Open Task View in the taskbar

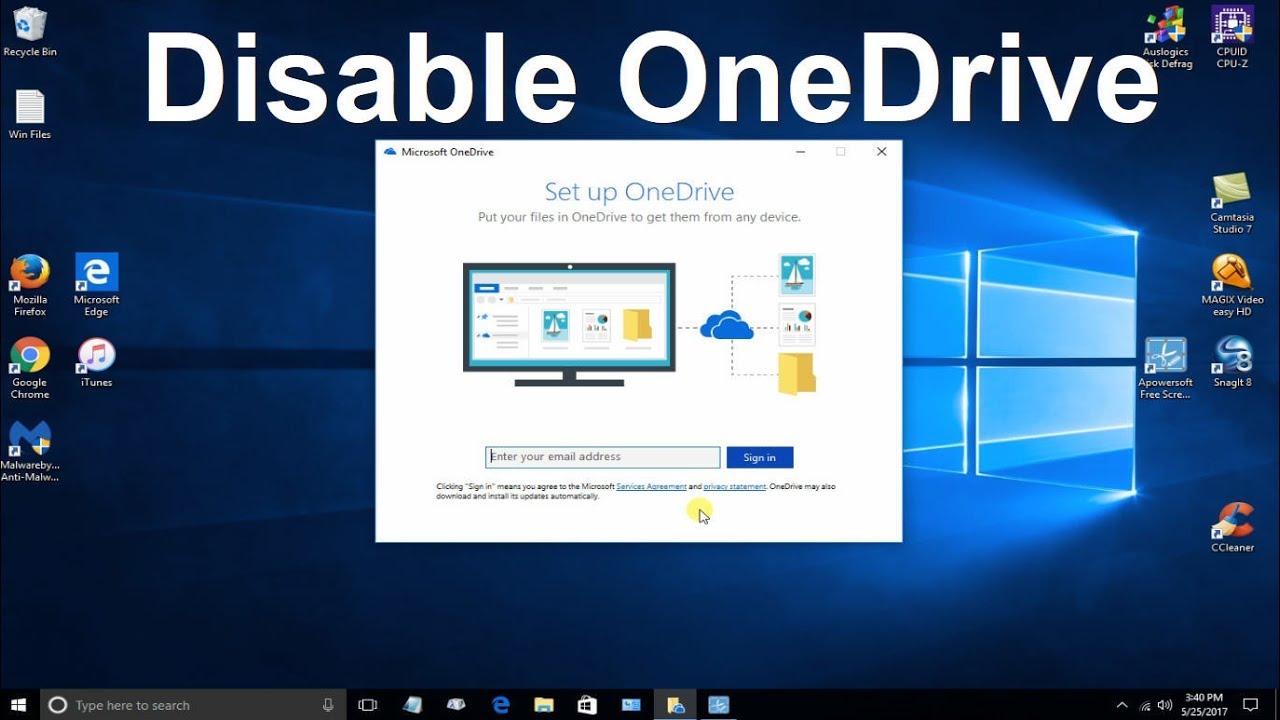(x=368, y=705)
